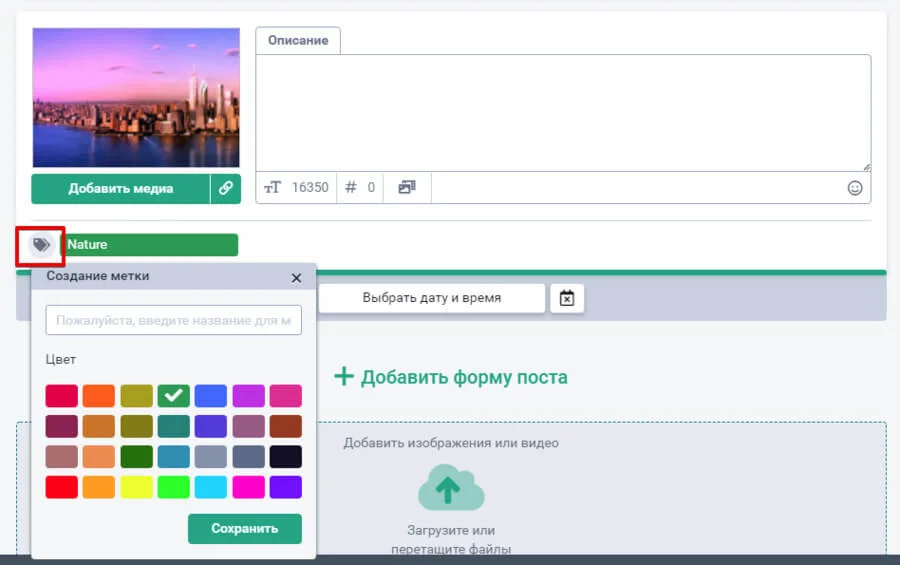Click the cloud upload icon

point(450,491)
